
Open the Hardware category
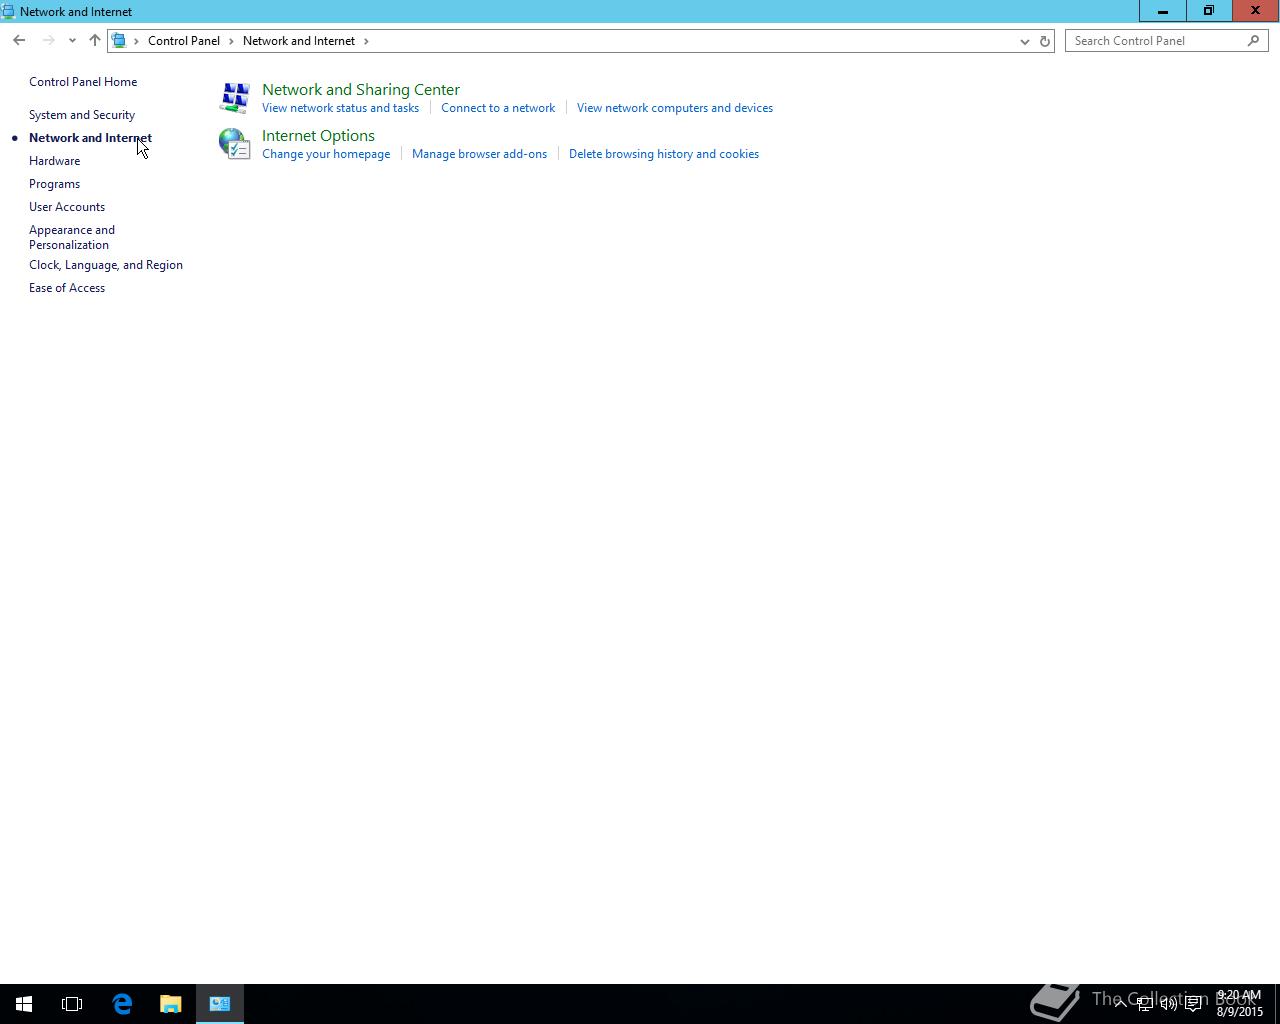pyautogui.click(x=54, y=161)
